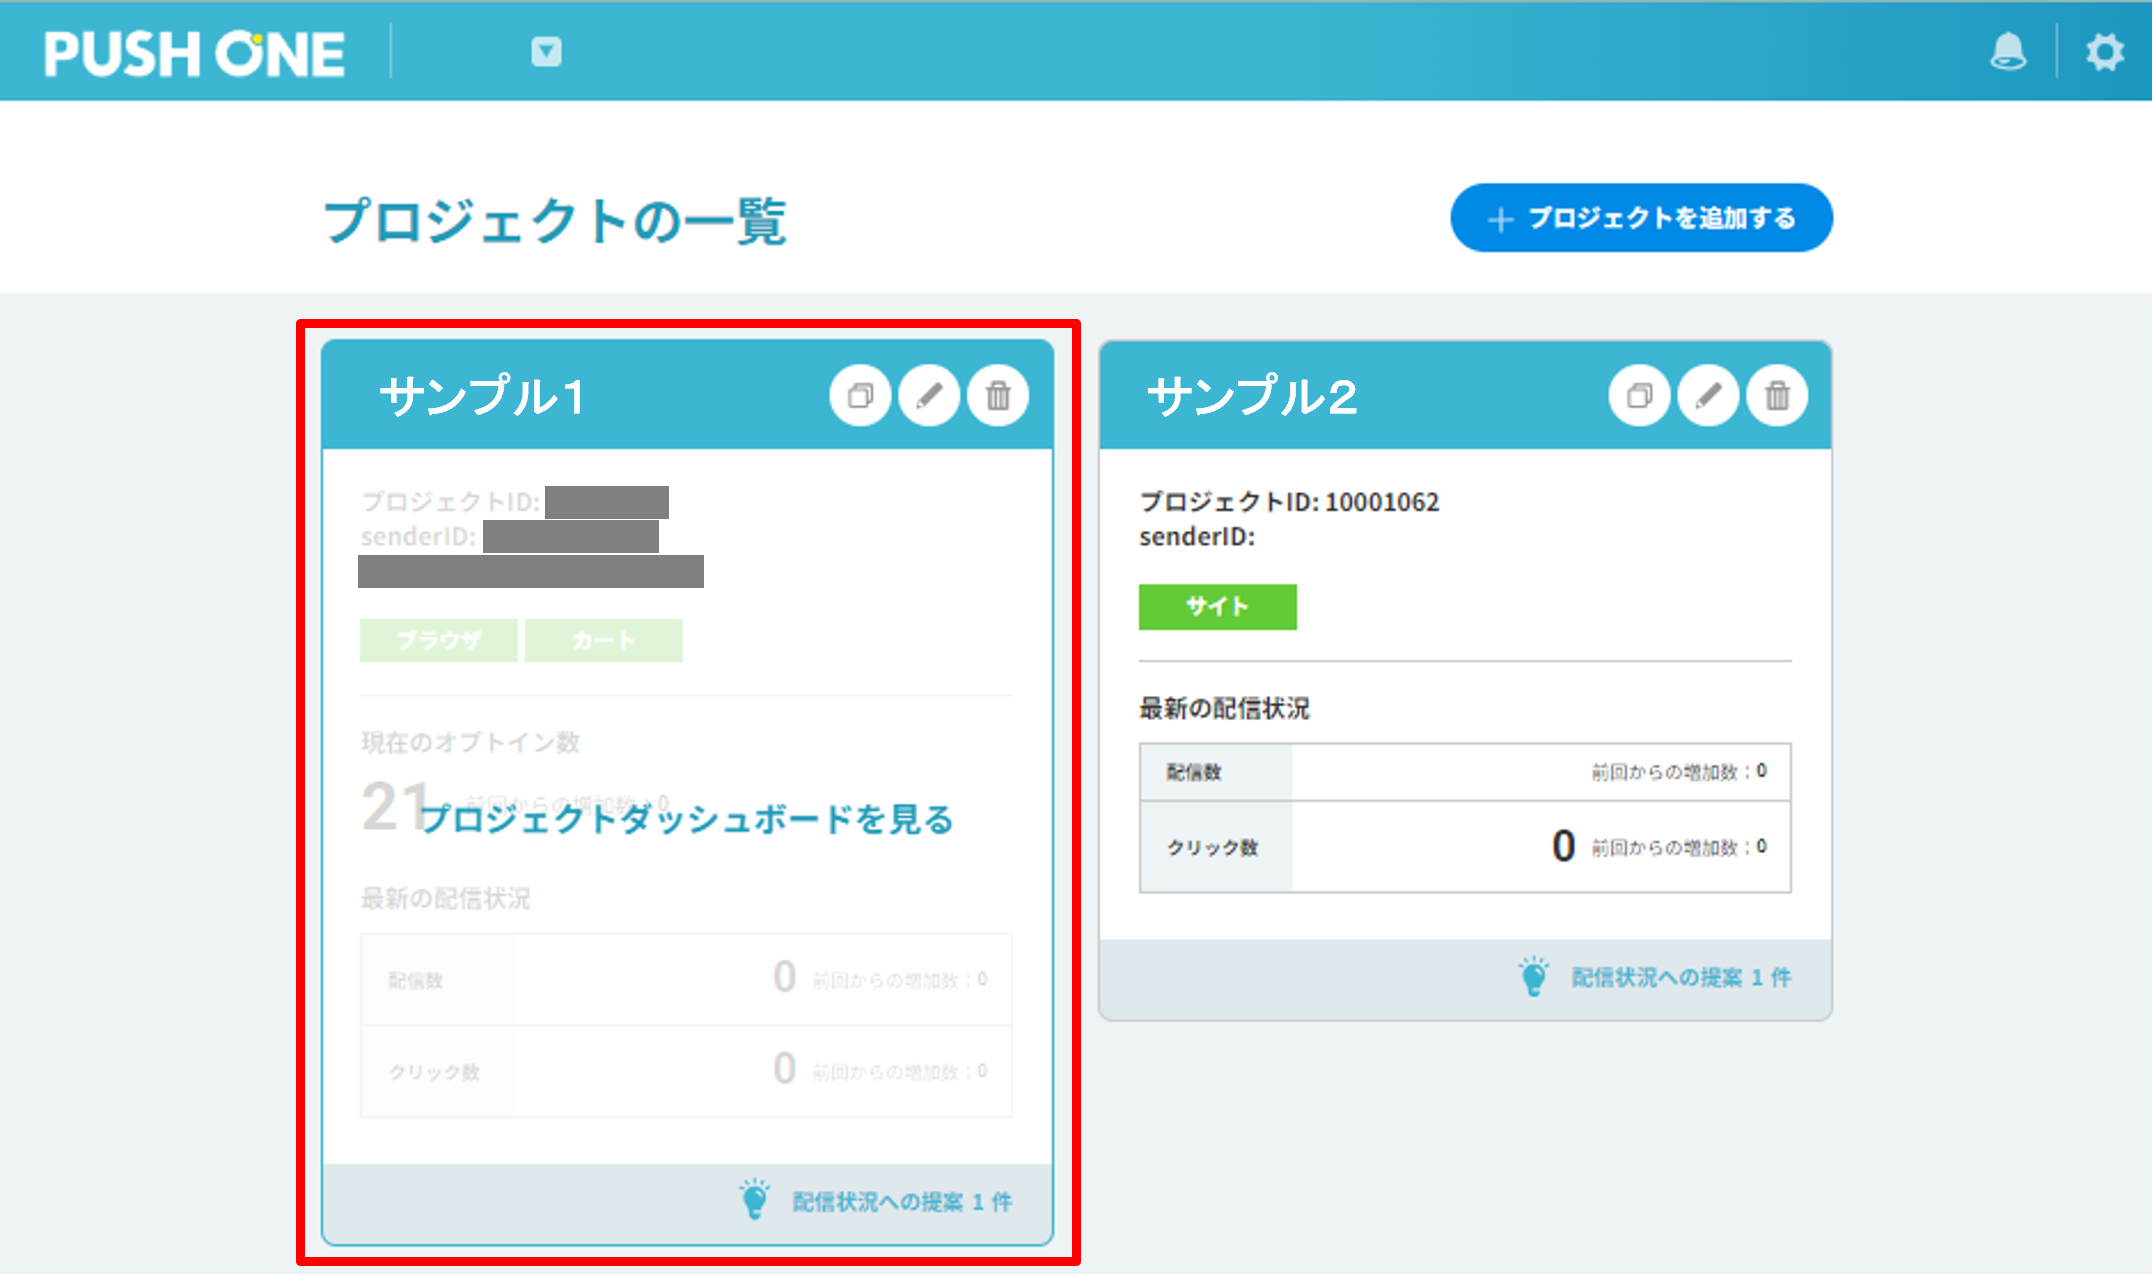Image resolution: width=2152 pixels, height=1274 pixels.
Task: Open the settings gear icon
Action: (x=2103, y=51)
